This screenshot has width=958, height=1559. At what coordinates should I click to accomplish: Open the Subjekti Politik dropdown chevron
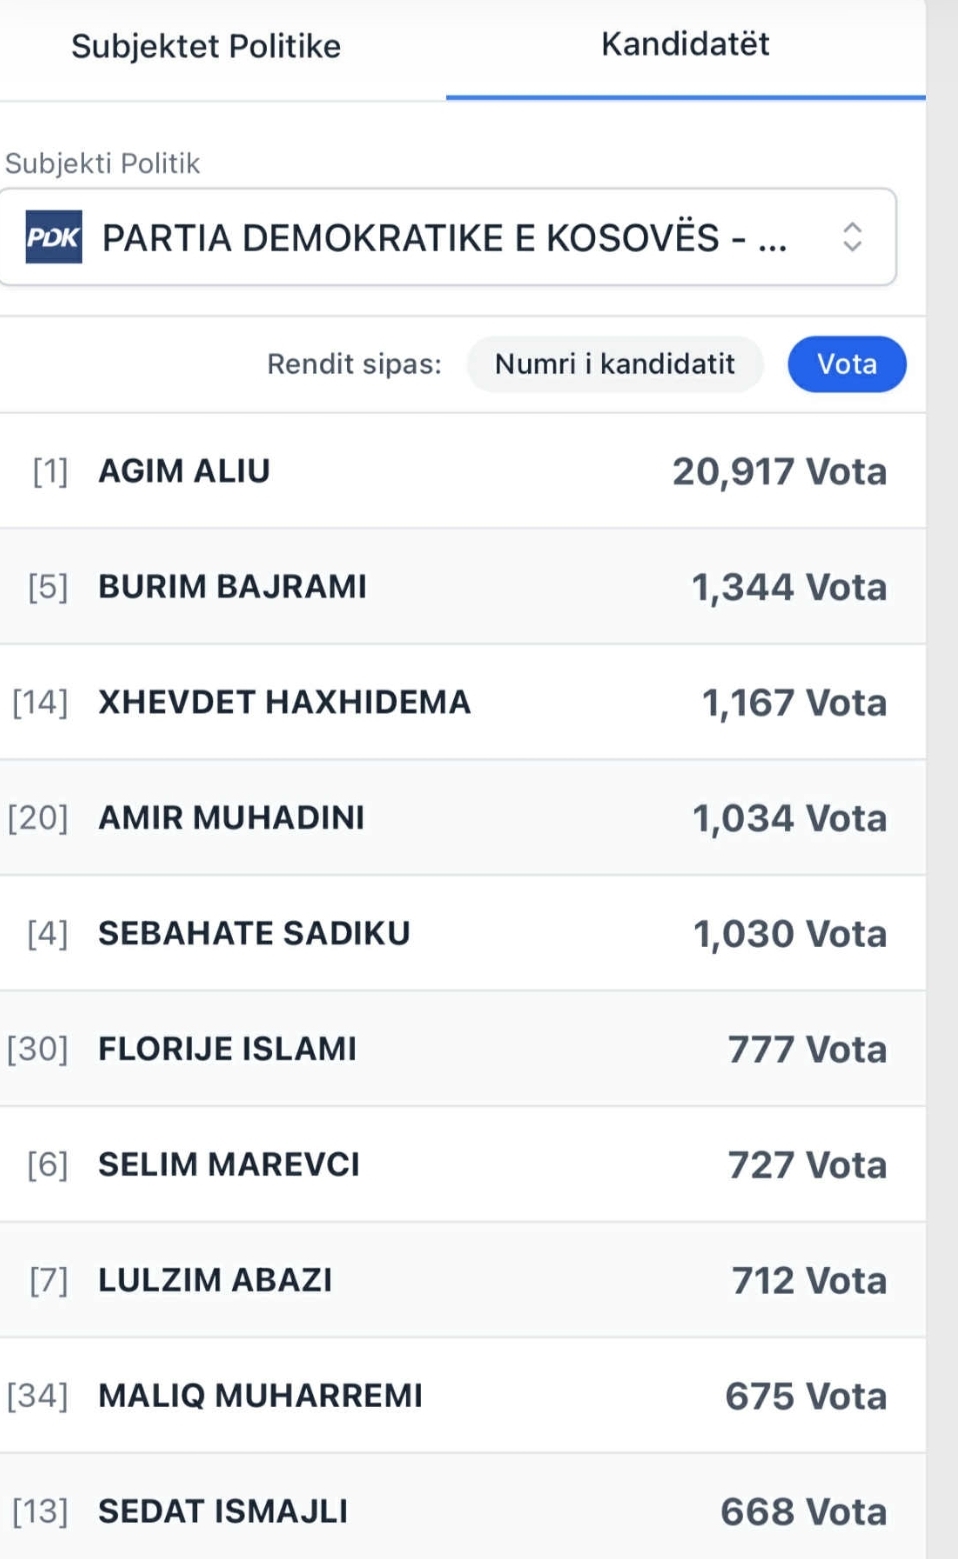point(851,237)
